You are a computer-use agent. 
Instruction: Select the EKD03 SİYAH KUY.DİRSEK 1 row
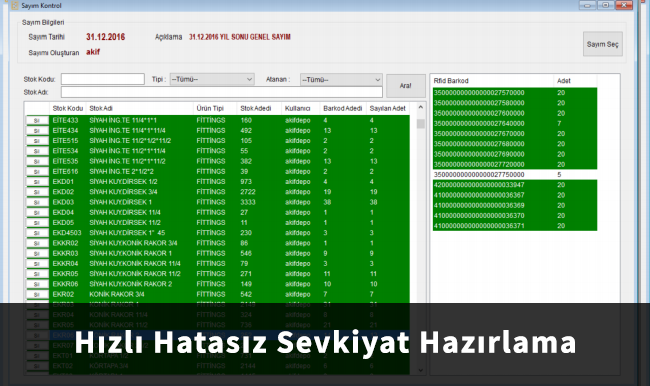pos(218,202)
